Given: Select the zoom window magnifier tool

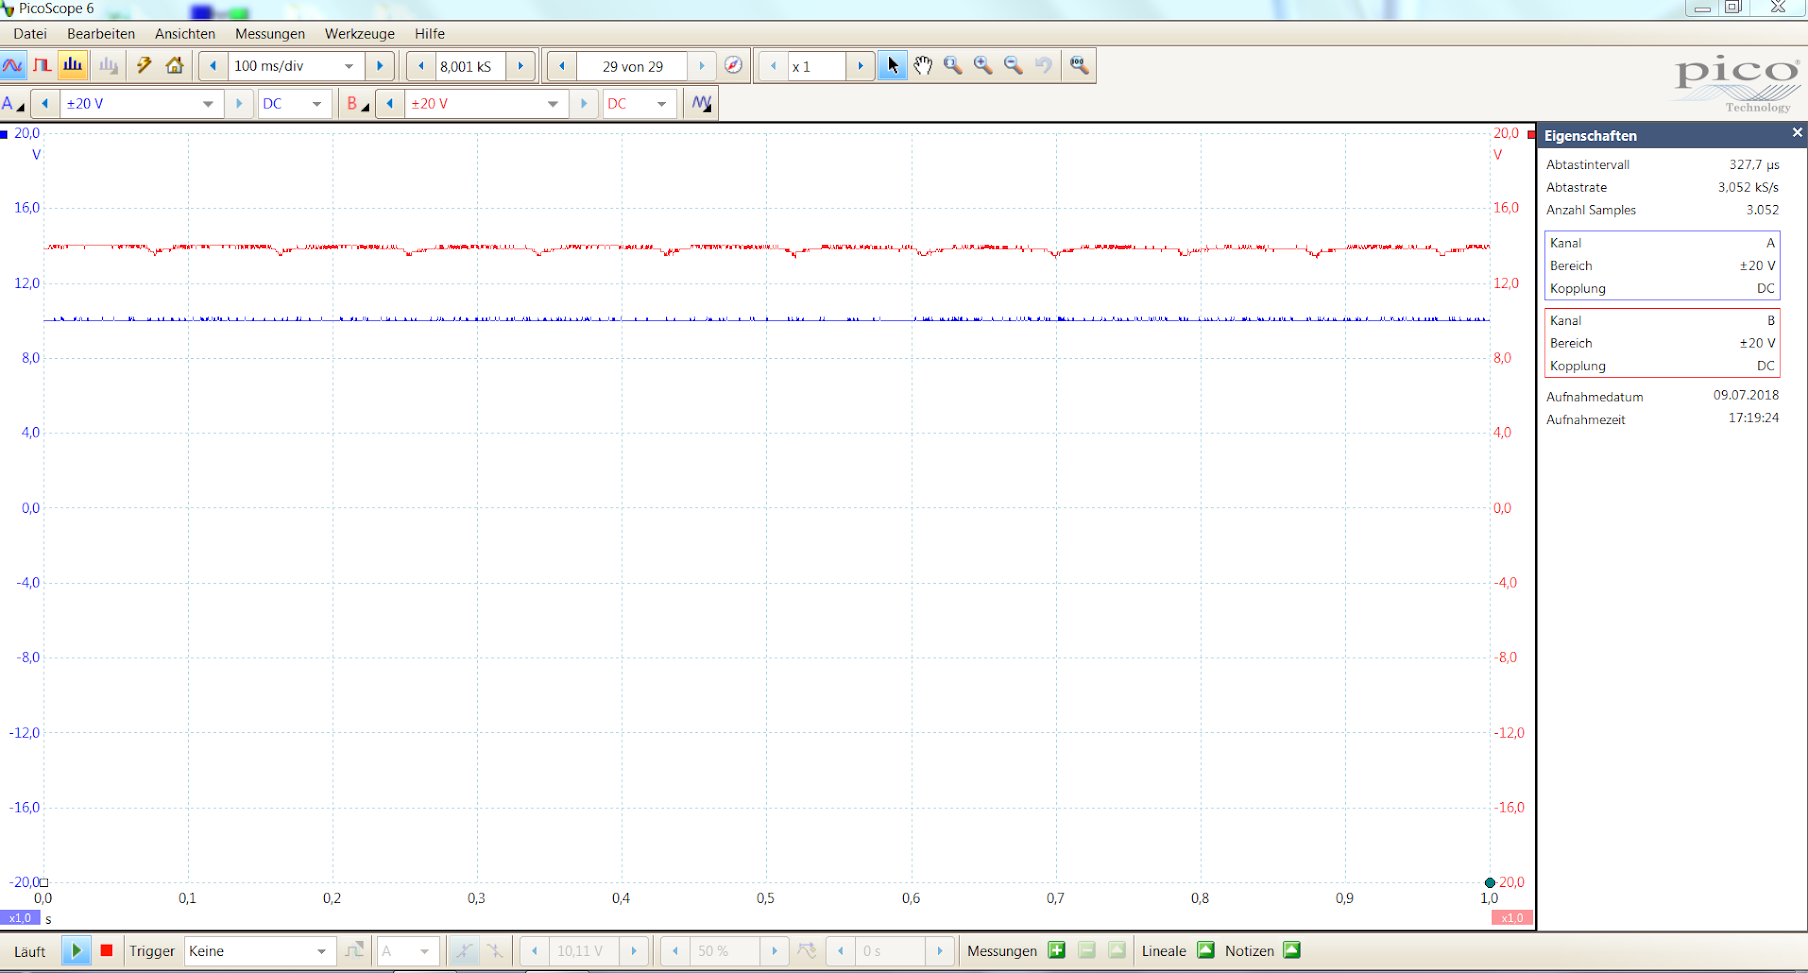Looking at the screenshot, I should (x=953, y=66).
